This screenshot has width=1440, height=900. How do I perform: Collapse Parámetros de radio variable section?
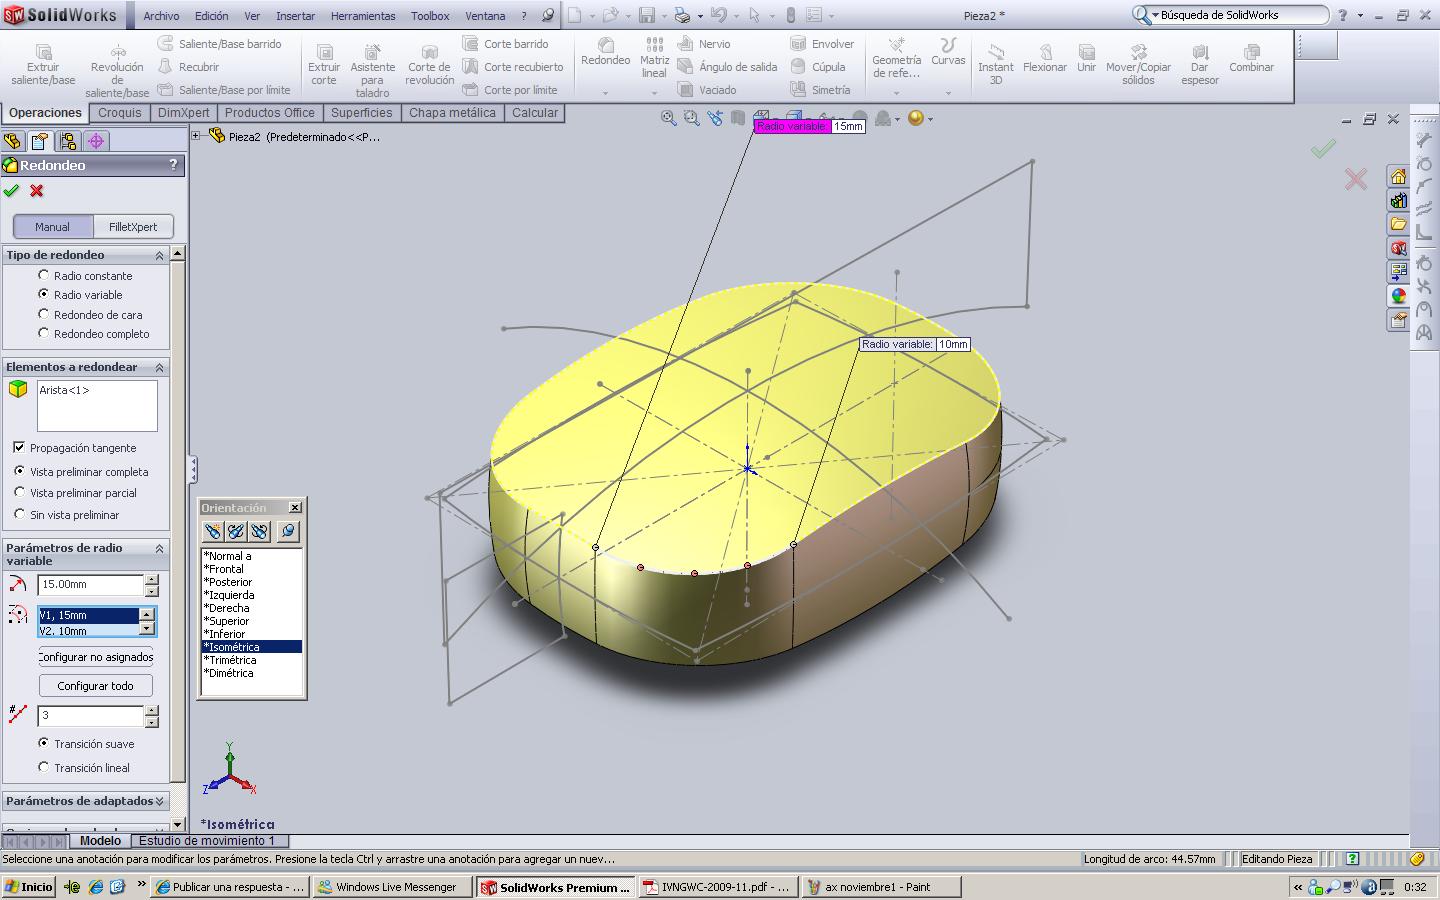(x=159, y=548)
